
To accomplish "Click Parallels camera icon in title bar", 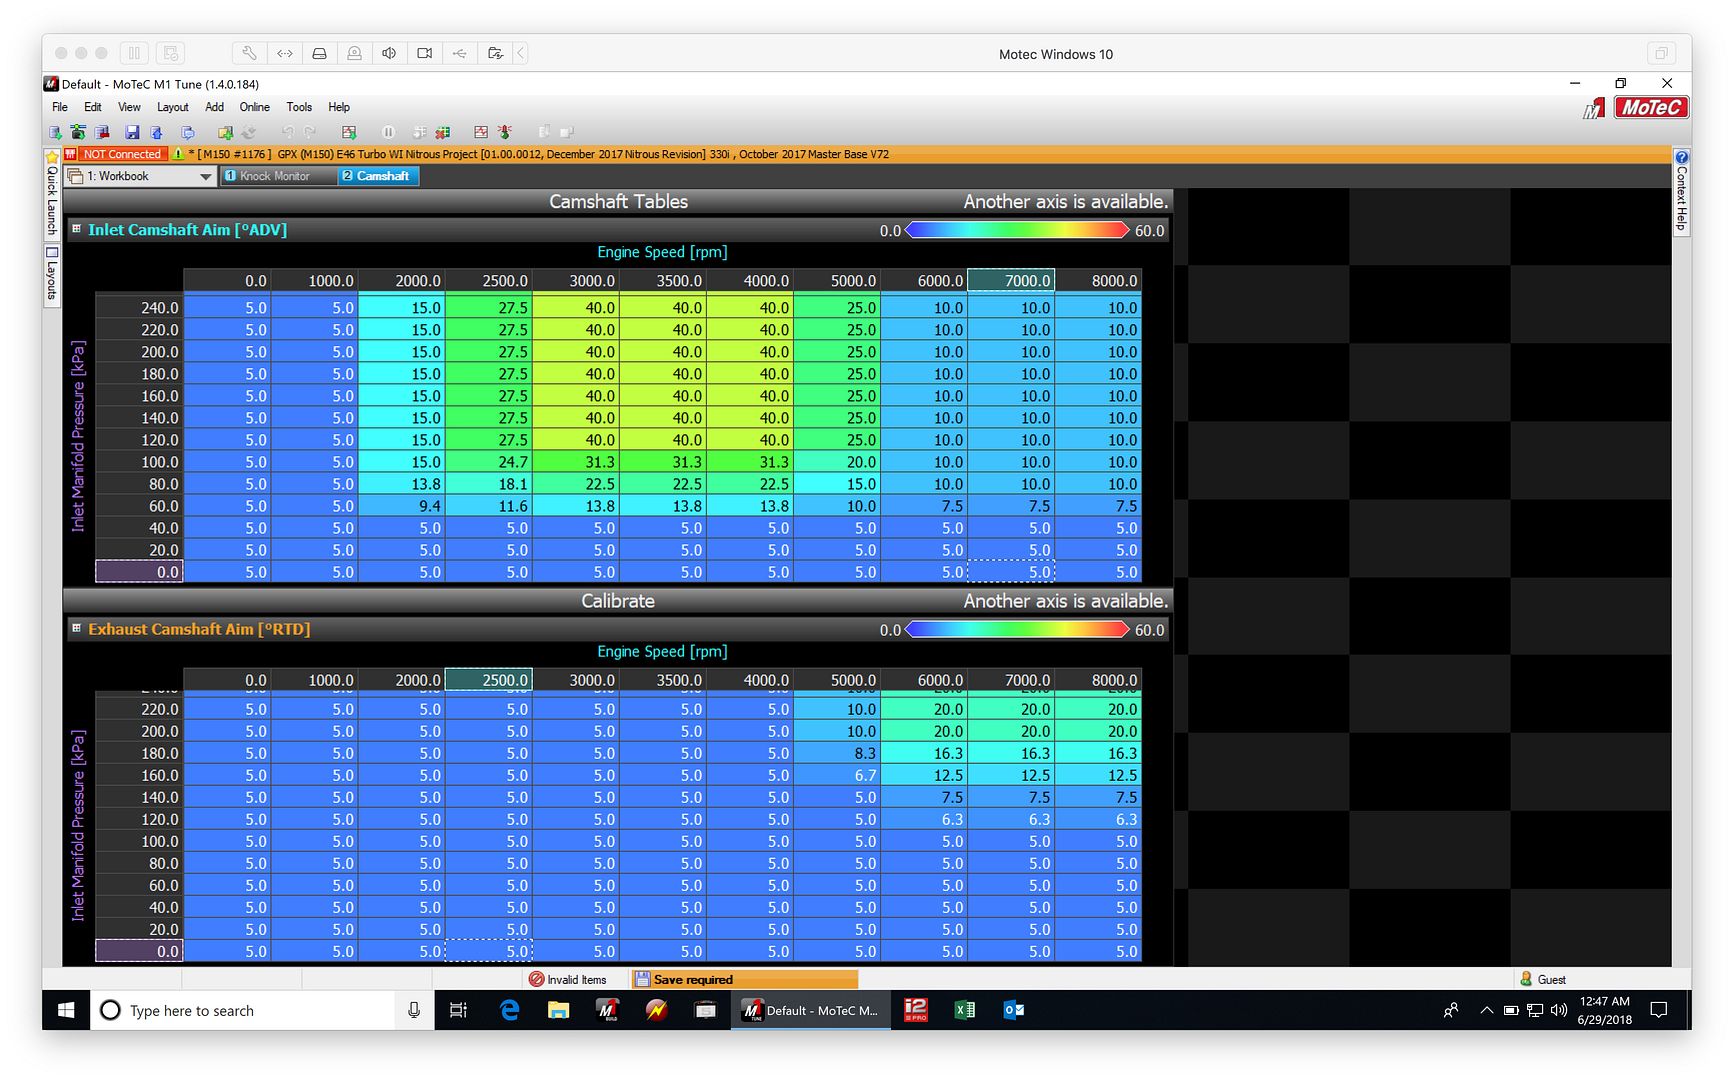I will click(424, 53).
